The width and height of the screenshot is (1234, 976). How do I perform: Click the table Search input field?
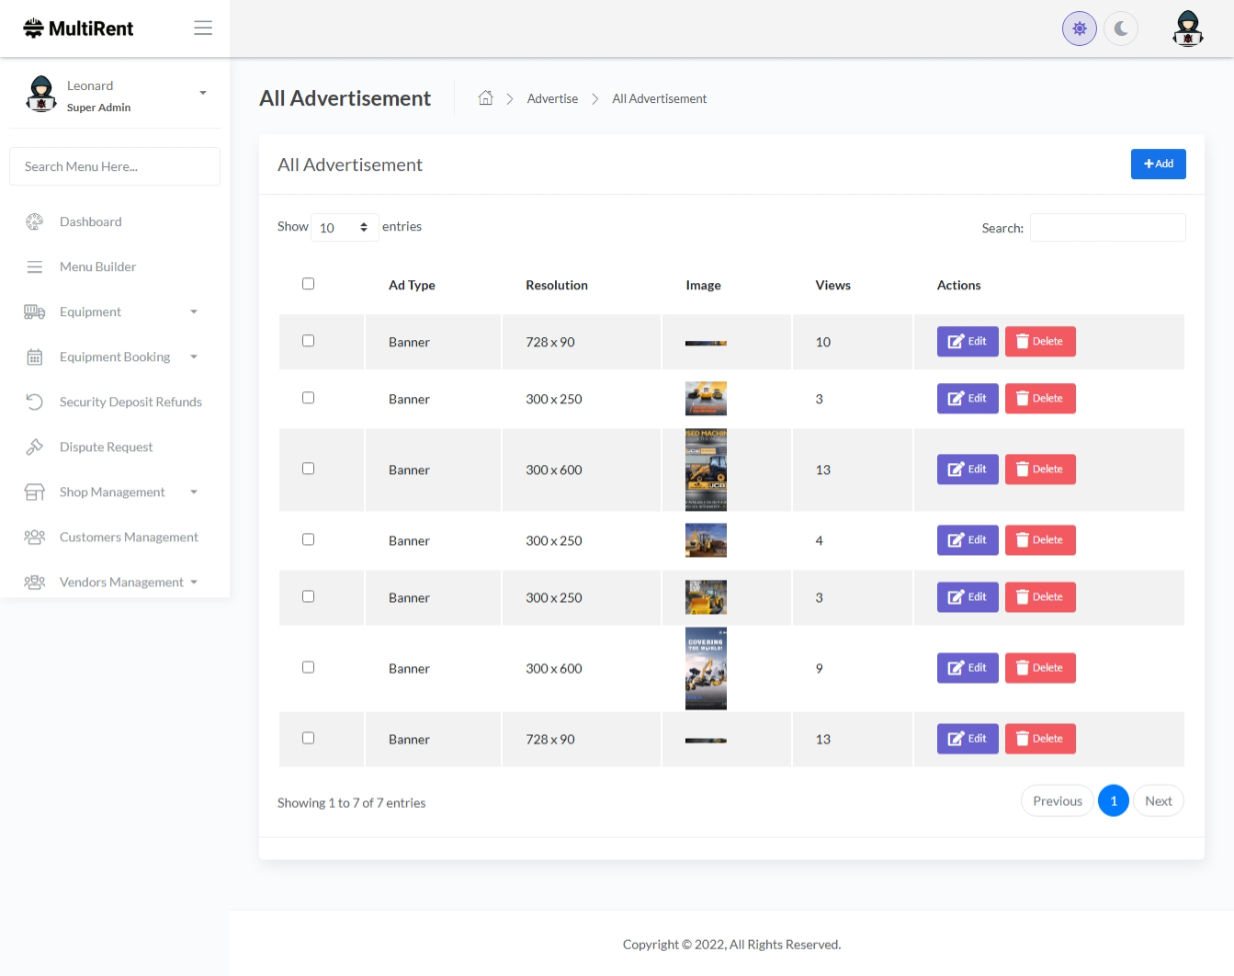coord(1107,228)
